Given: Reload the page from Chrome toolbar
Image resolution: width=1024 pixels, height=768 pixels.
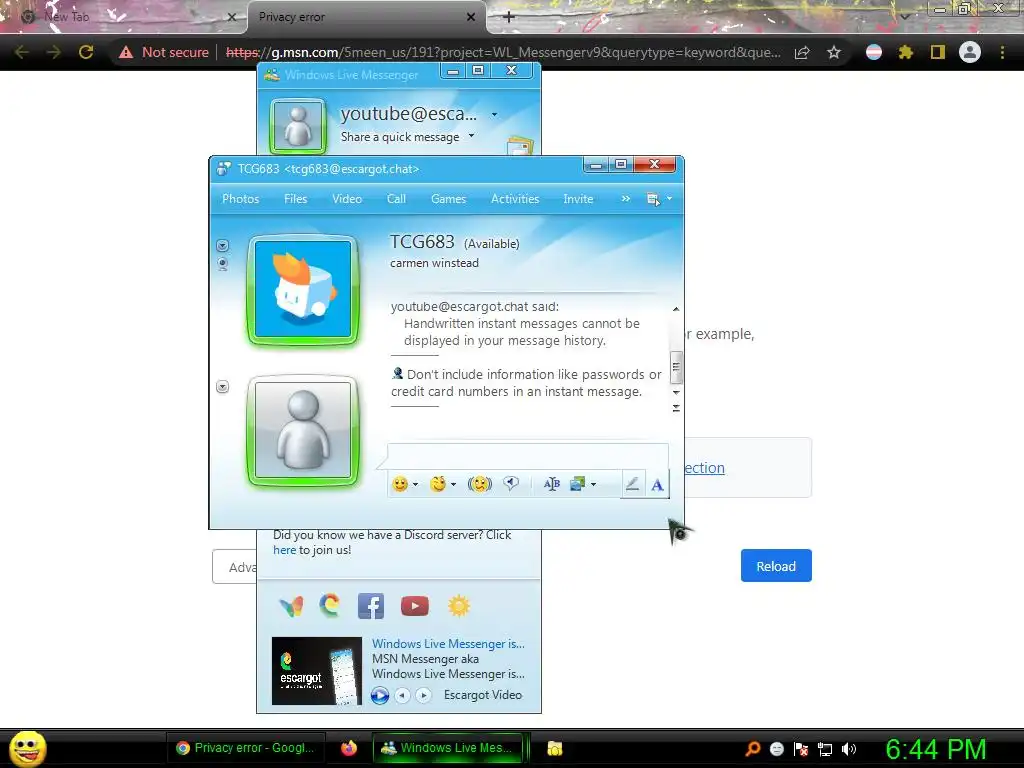Looking at the screenshot, I should [86, 52].
